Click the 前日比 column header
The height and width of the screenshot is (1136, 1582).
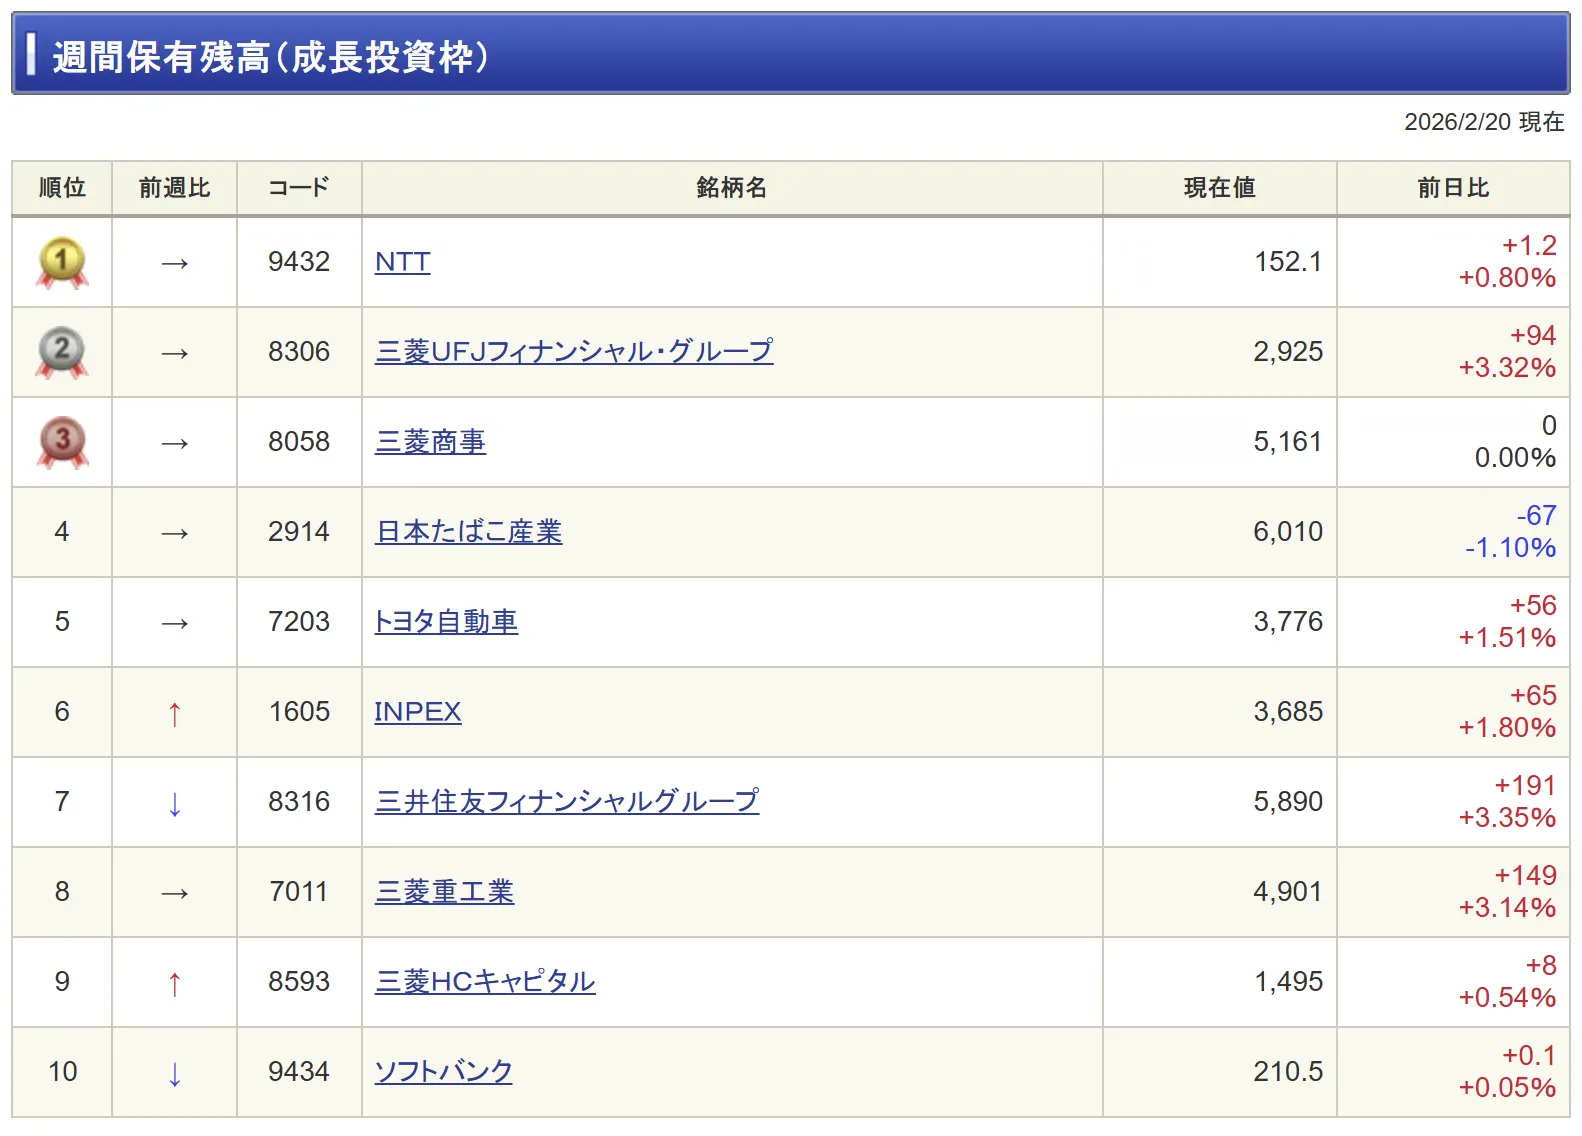tap(1453, 188)
